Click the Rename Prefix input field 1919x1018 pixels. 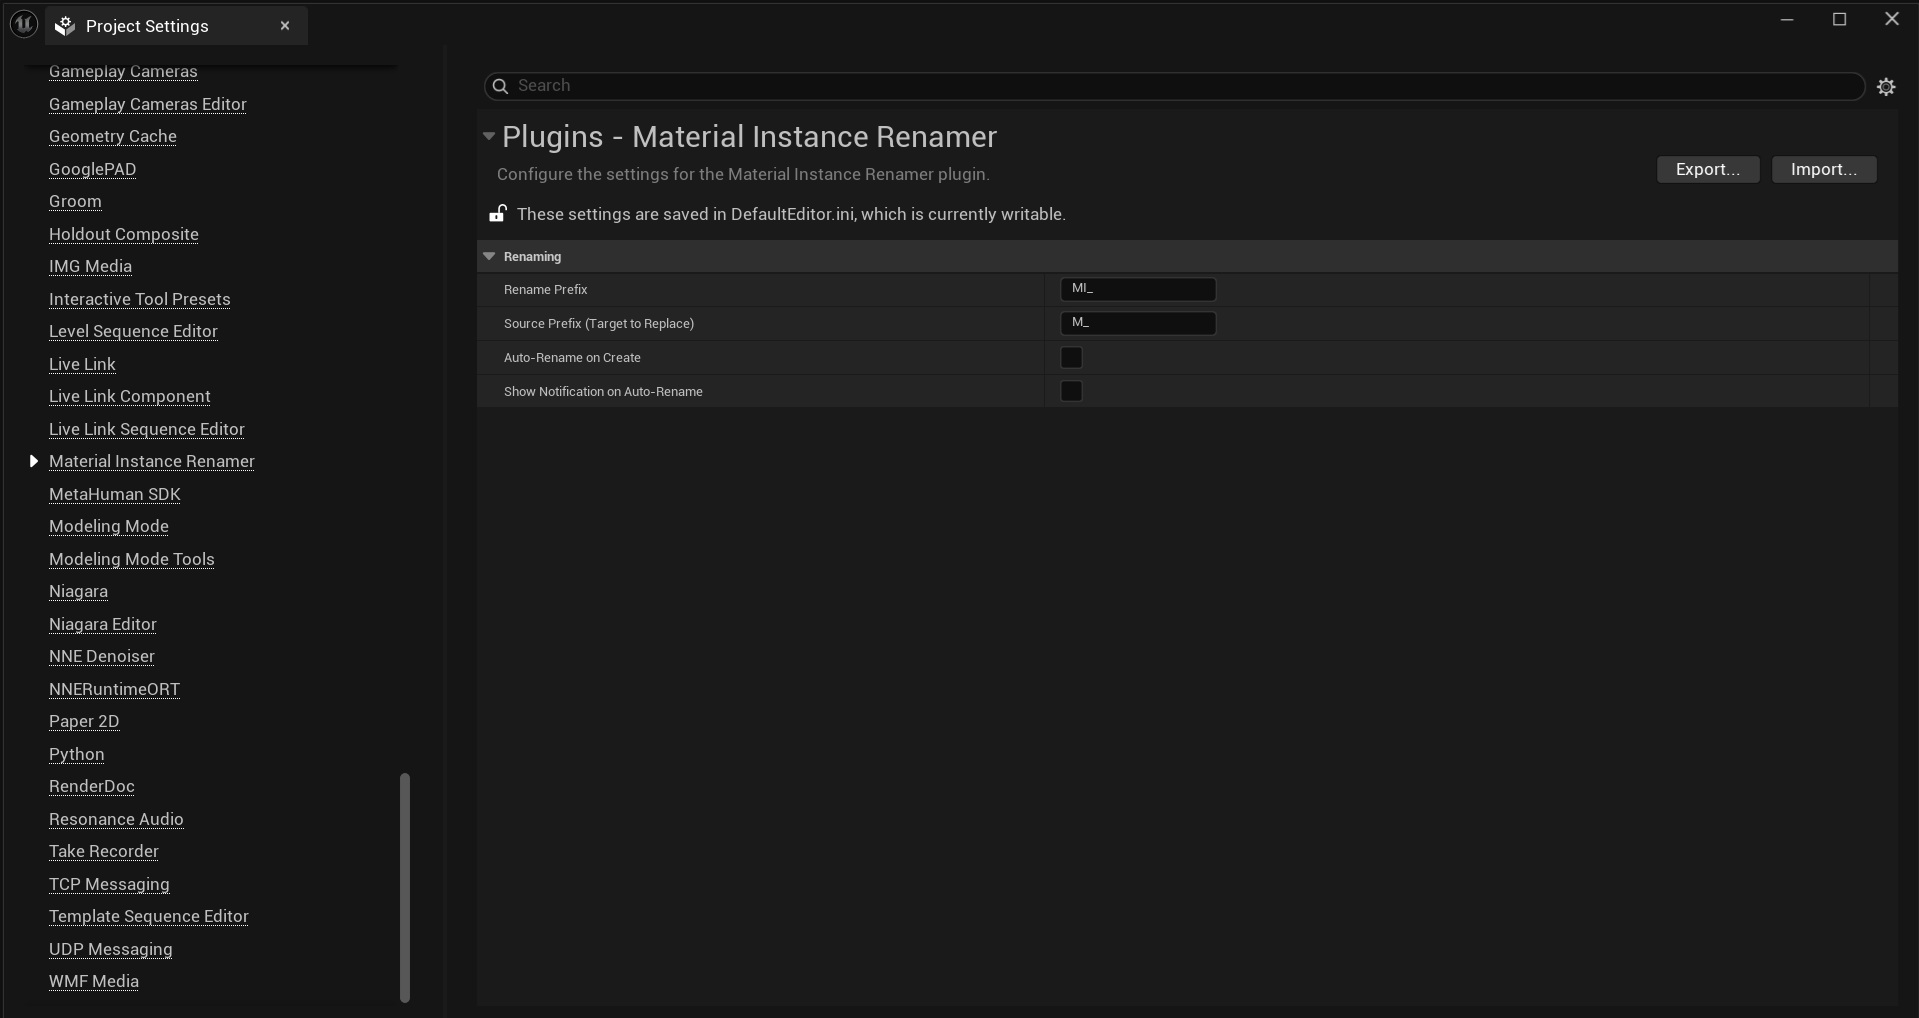coord(1138,288)
